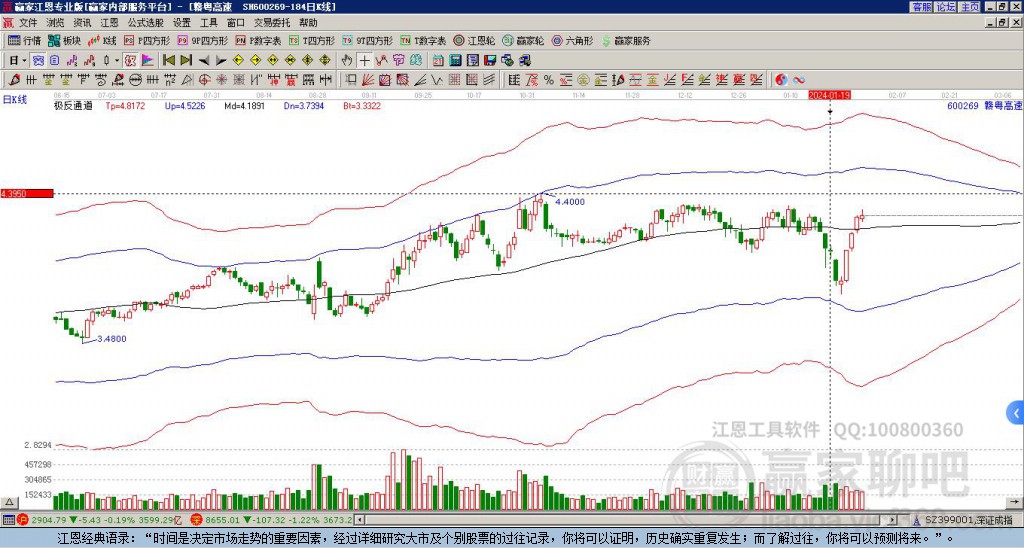
Task: Open the calendar date icon
Action: tap(438, 61)
